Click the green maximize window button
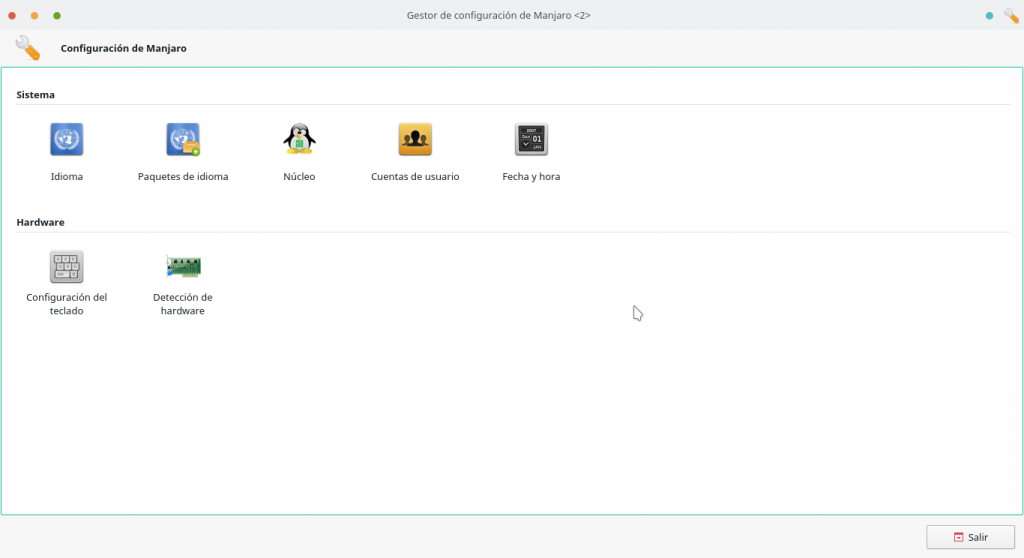This screenshot has height=558, width=1024. click(x=57, y=16)
